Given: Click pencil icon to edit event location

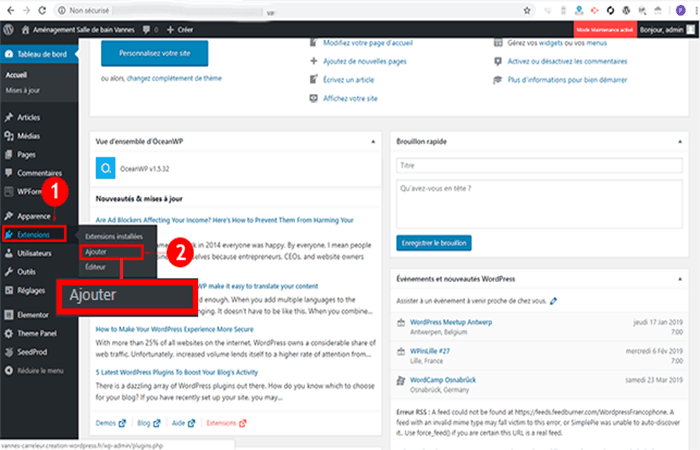Looking at the screenshot, I should [554, 301].
